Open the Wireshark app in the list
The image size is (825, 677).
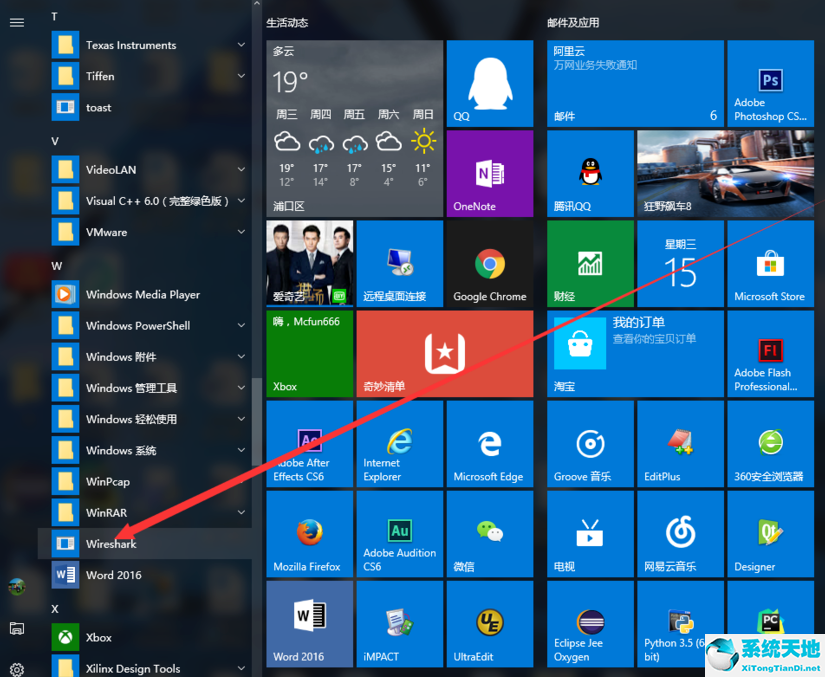tap(110, 544)
